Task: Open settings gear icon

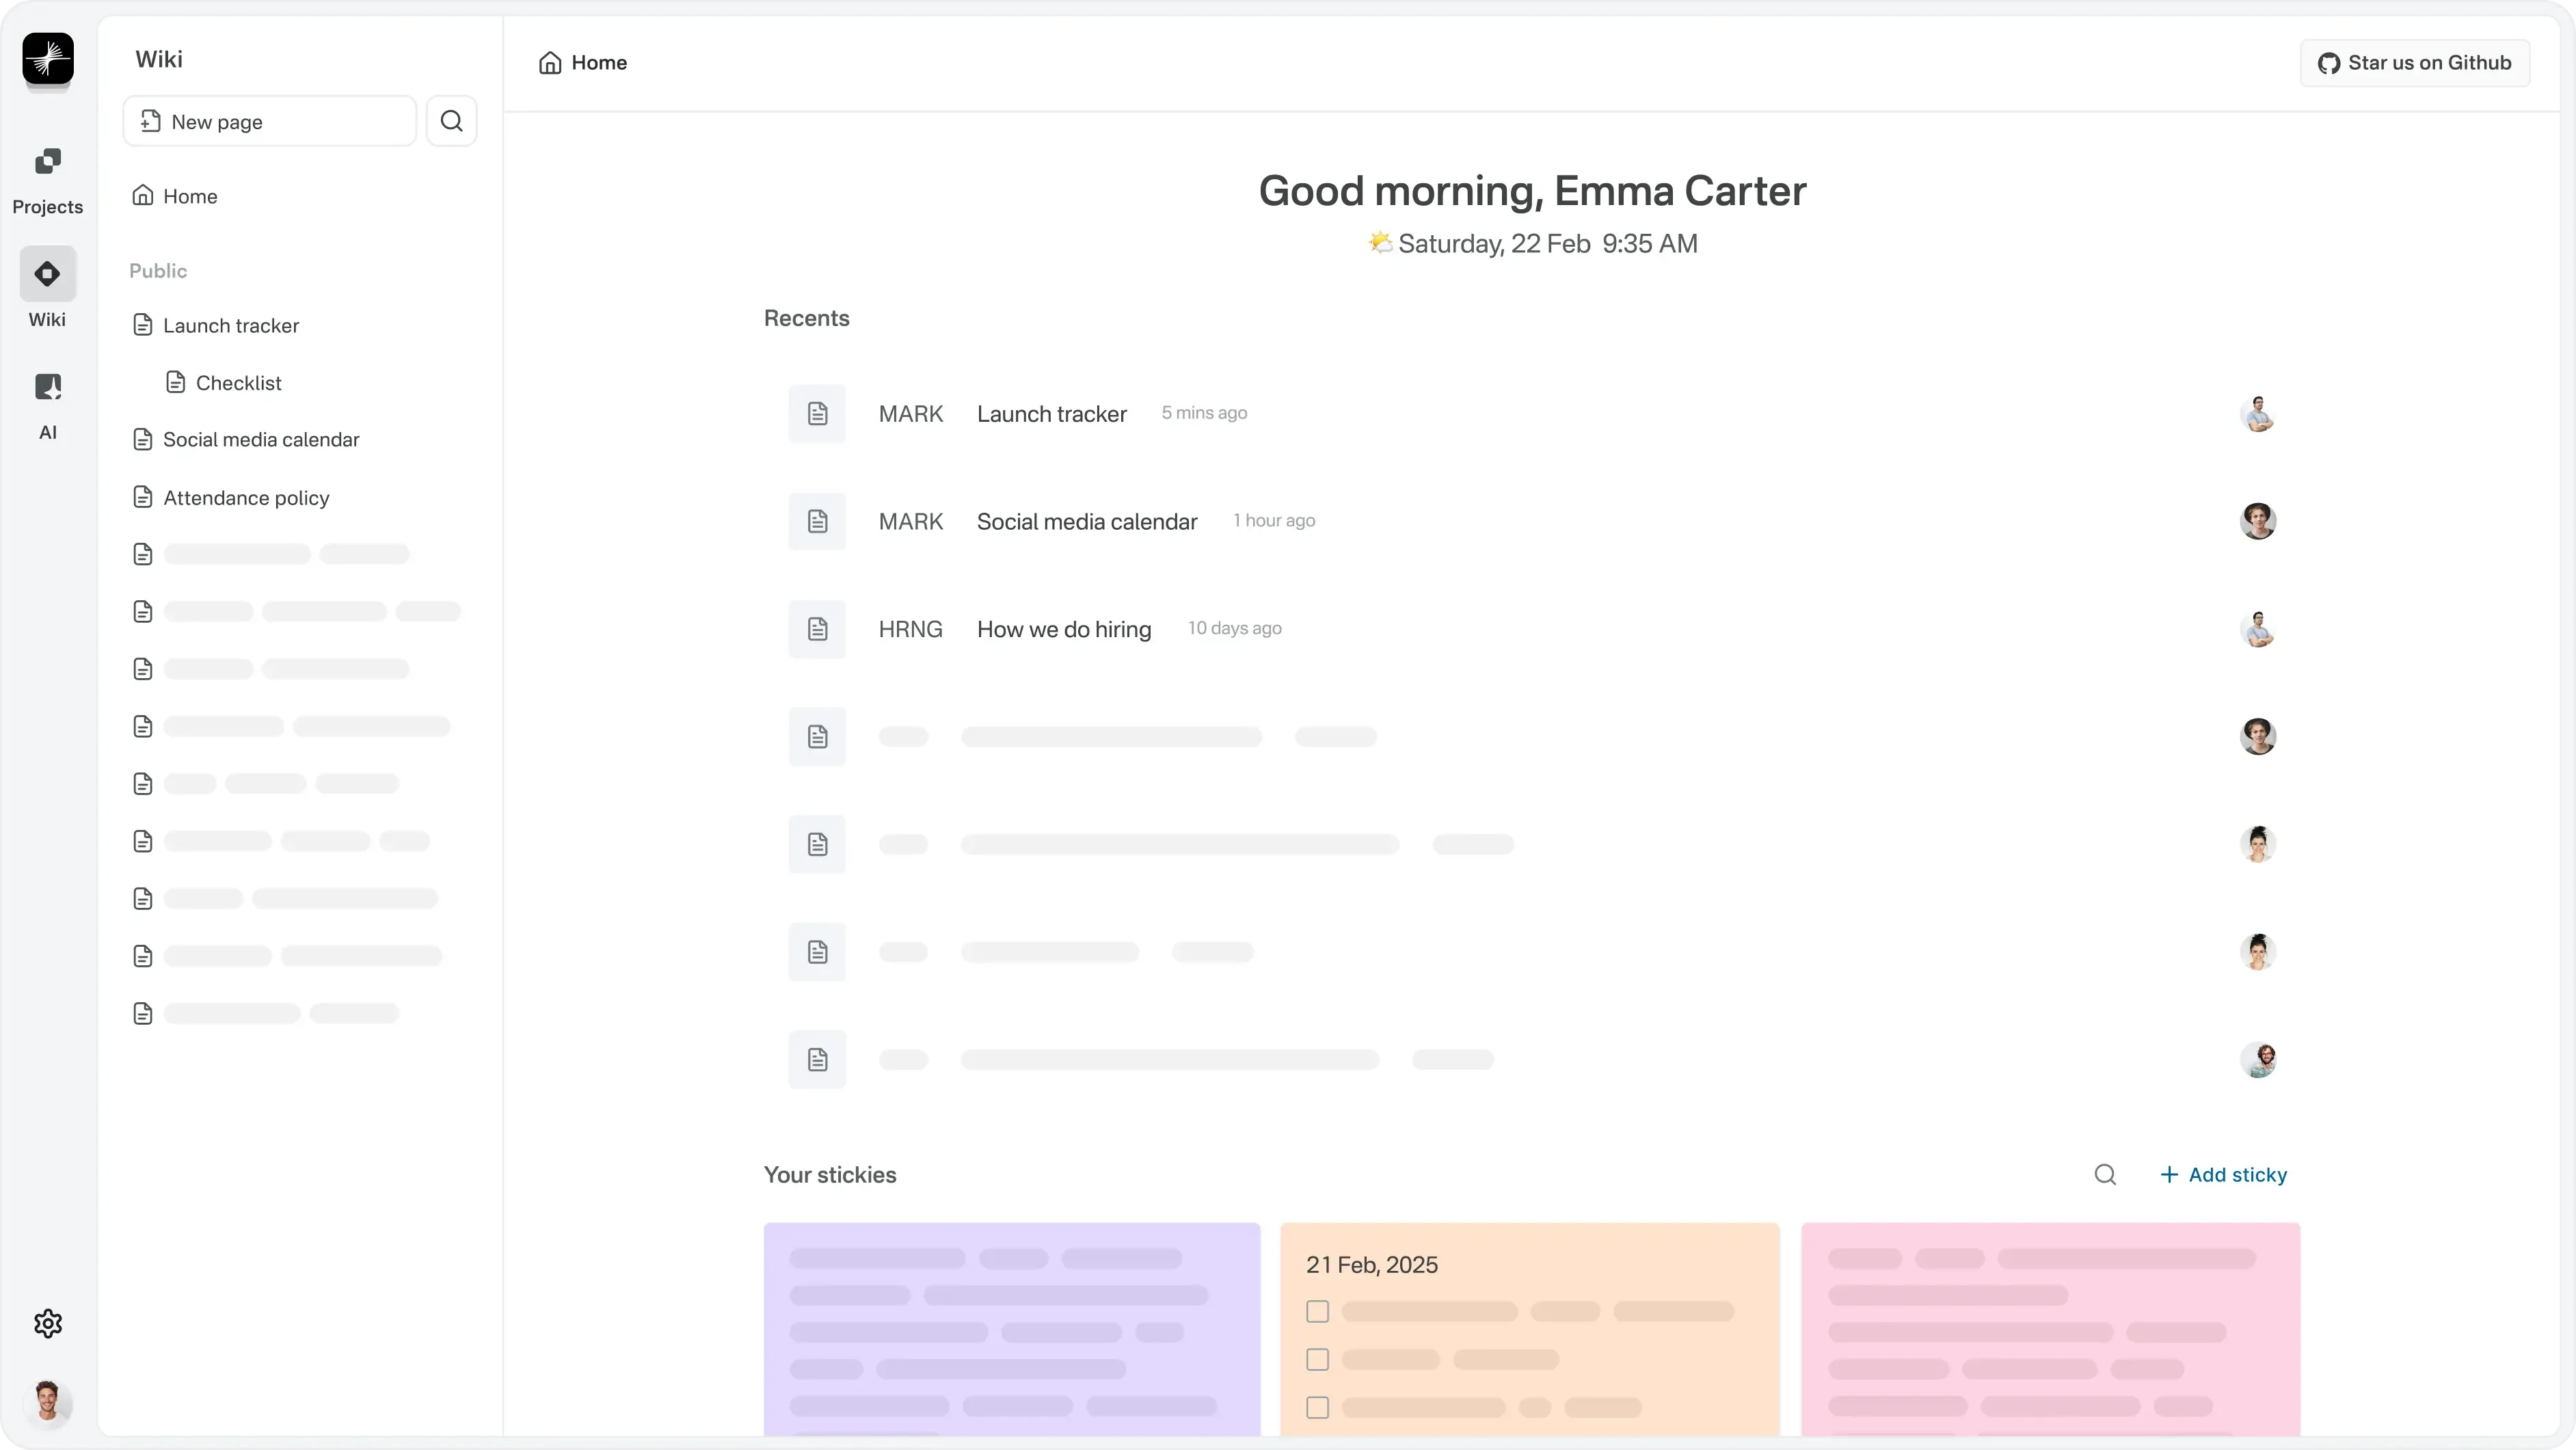Action: 47,1323
